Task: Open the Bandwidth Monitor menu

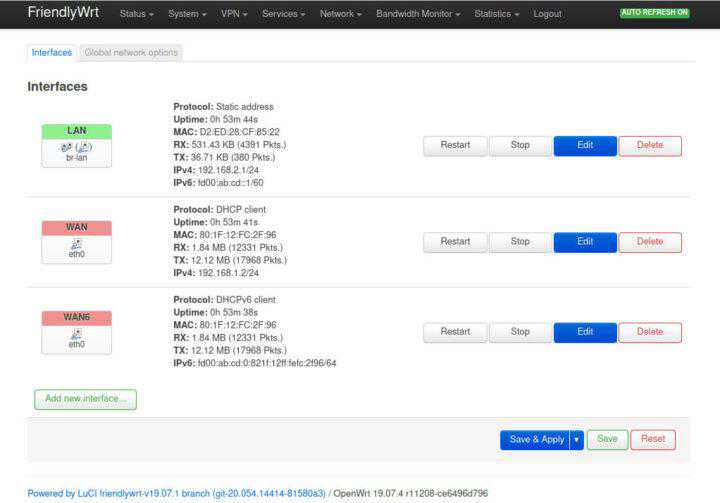Action: click(418, 14)
